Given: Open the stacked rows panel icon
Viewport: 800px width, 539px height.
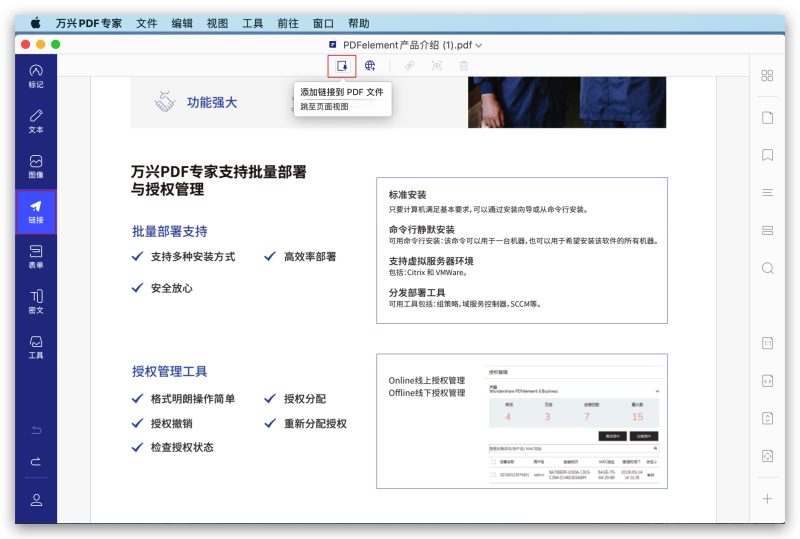Looking at the screenshot, I should tap(767, 230).
